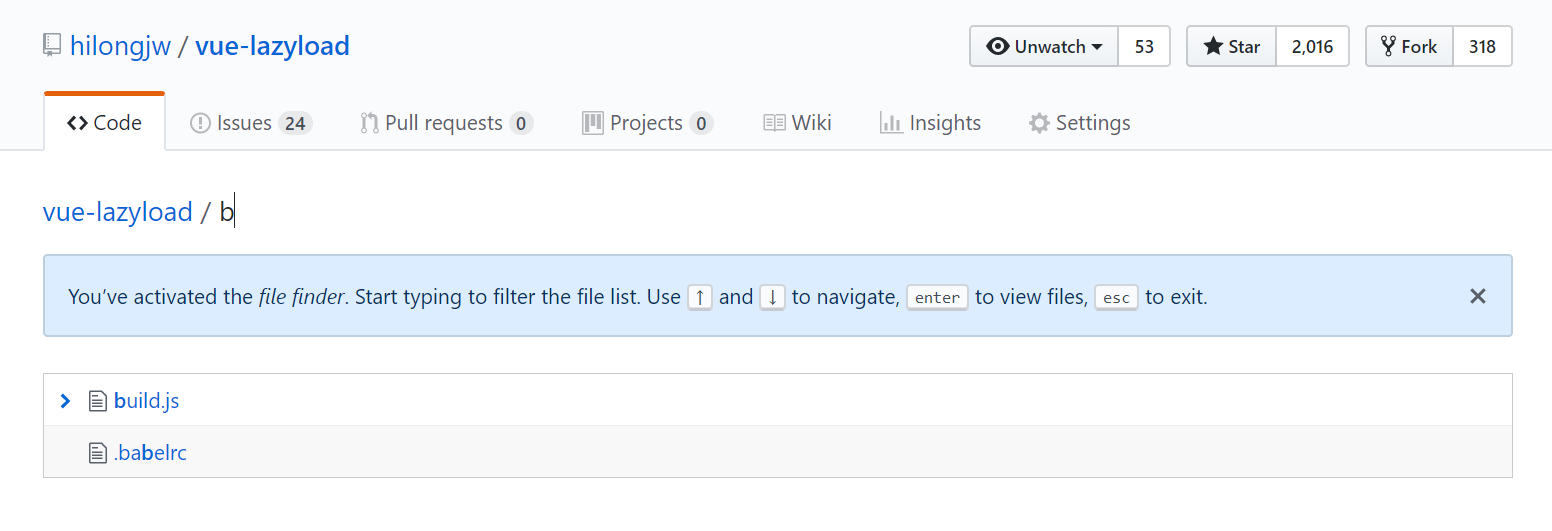Click the repository book icon beside hilongjw
1552x531 pixels.
[52, 45]
